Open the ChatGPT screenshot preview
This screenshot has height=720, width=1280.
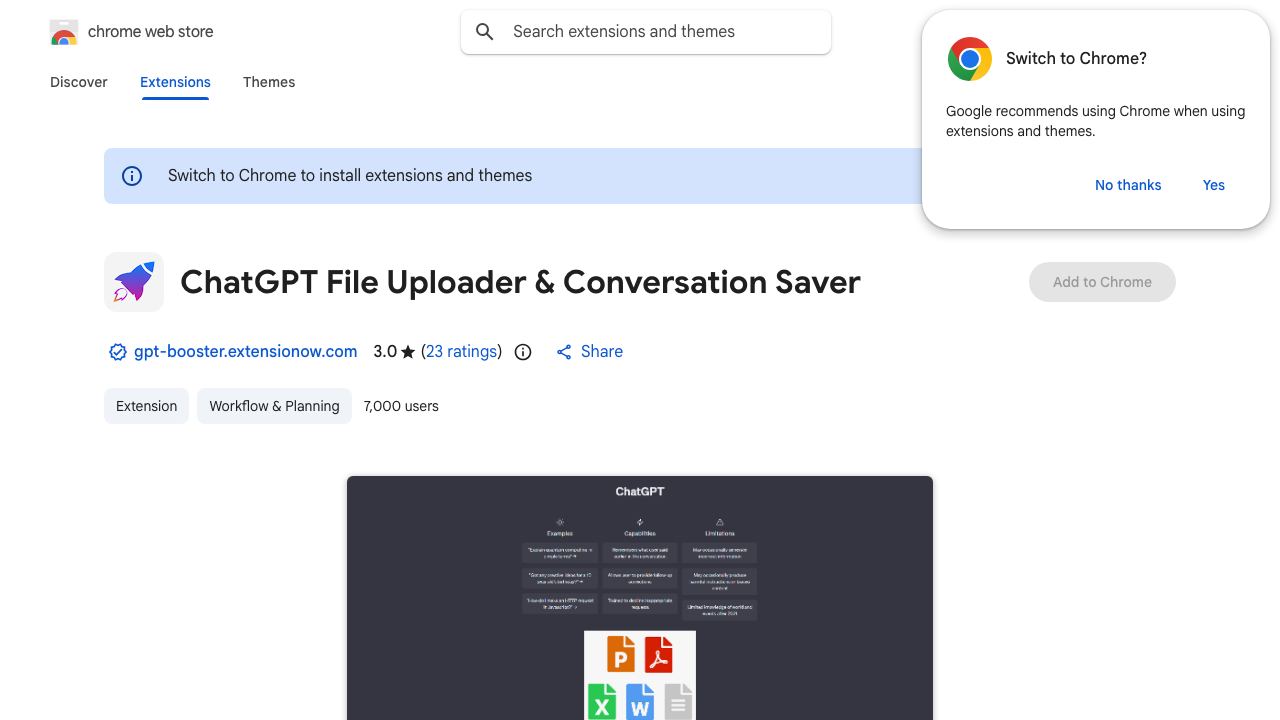pos(640,598)
